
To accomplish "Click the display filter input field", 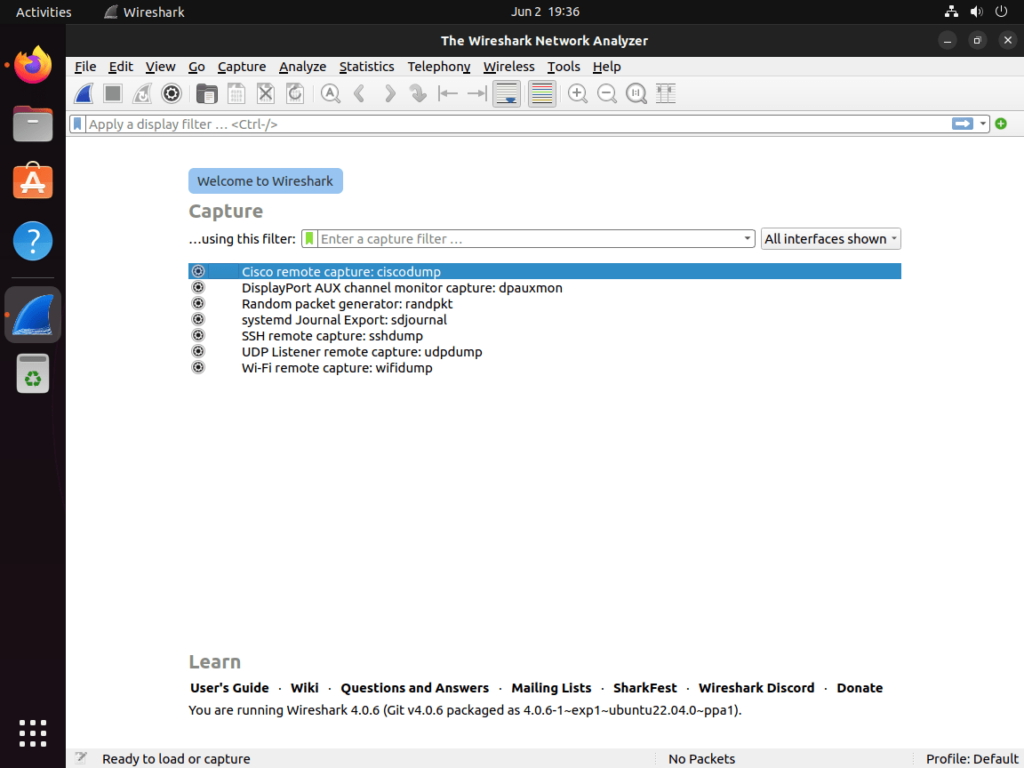I will coord(519,124).
